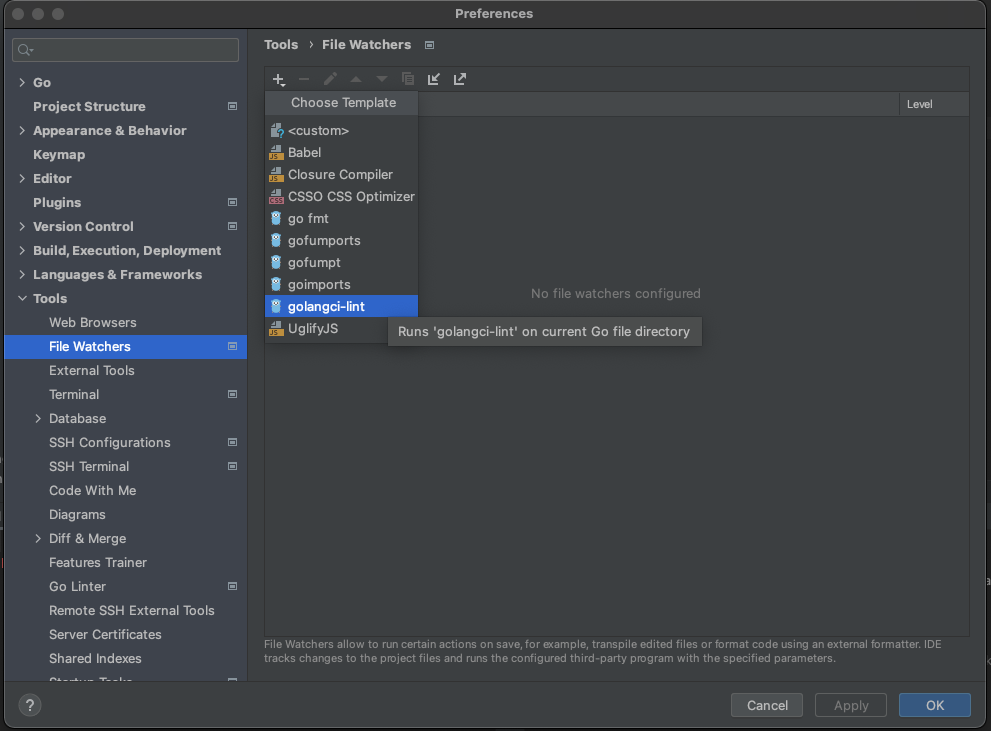Image resolution: width=991 pixels, height=731 pixels.
Task: Click the project-level marker beside File Watchers breadcrumb
Action: click(x=430, y=45)
